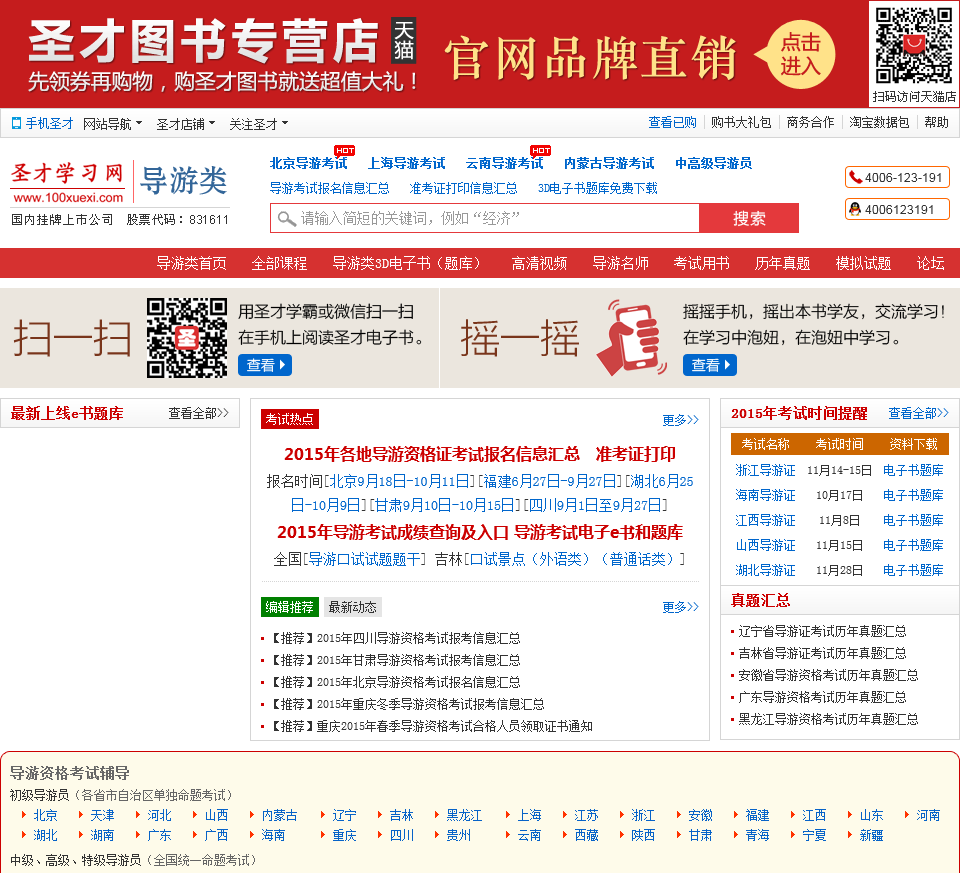960x873 pixels.
Task: Open 3D电子书题库免费下载 link
Action: [x=598, y=189]
